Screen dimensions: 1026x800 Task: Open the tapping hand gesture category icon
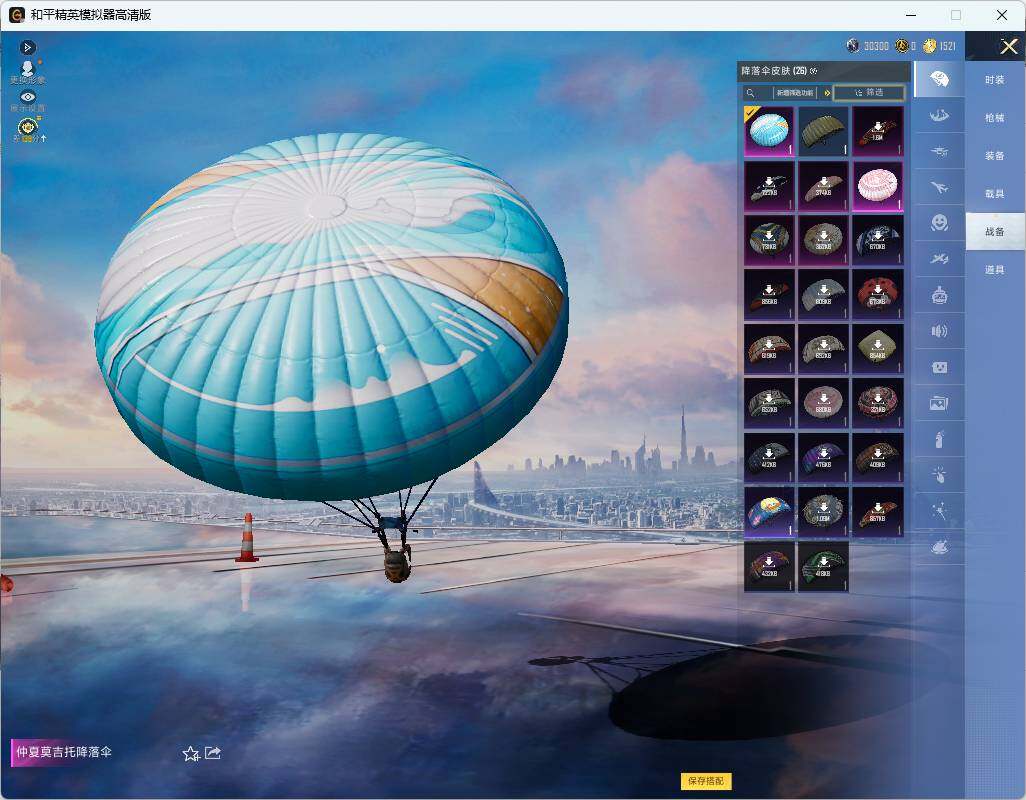point(939,474)
